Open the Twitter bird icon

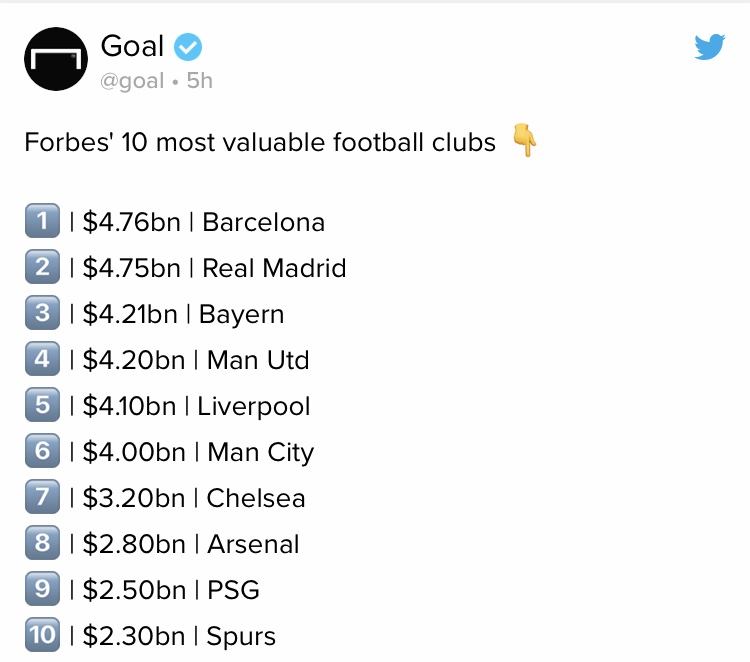point(709,46)
